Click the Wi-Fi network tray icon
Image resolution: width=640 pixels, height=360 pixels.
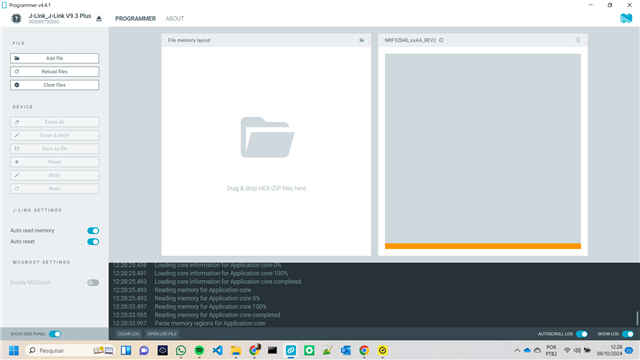[567, 350]
